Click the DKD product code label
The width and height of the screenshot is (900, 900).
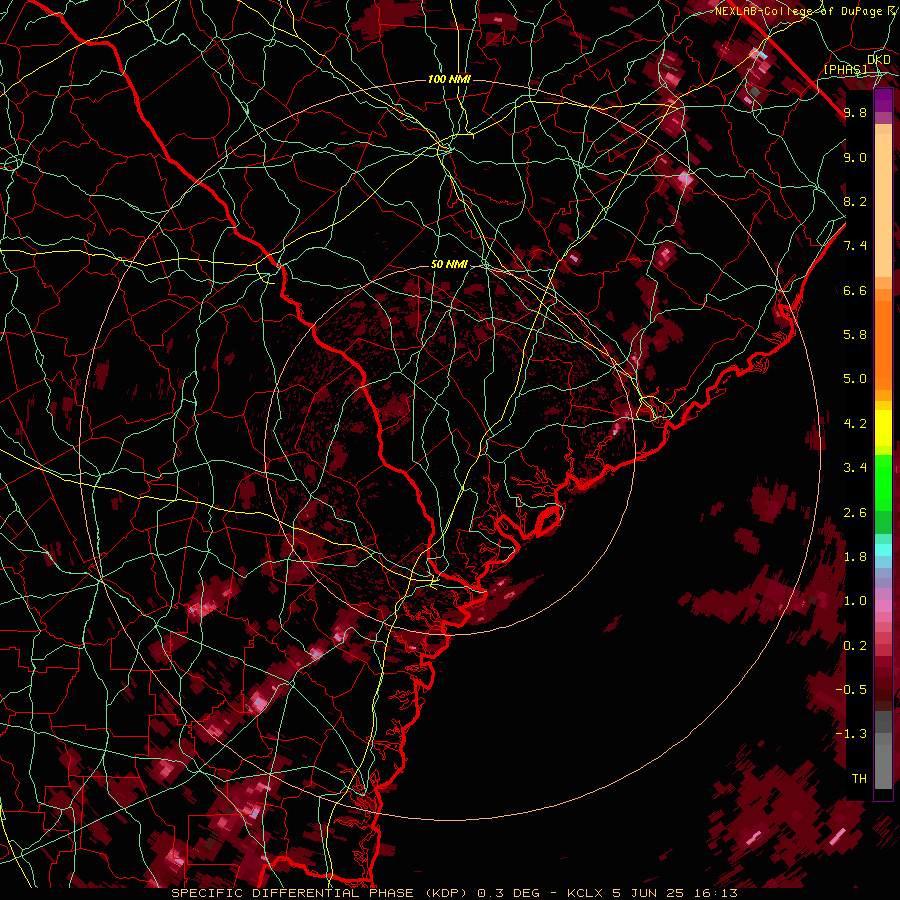[x=879, y=60]
